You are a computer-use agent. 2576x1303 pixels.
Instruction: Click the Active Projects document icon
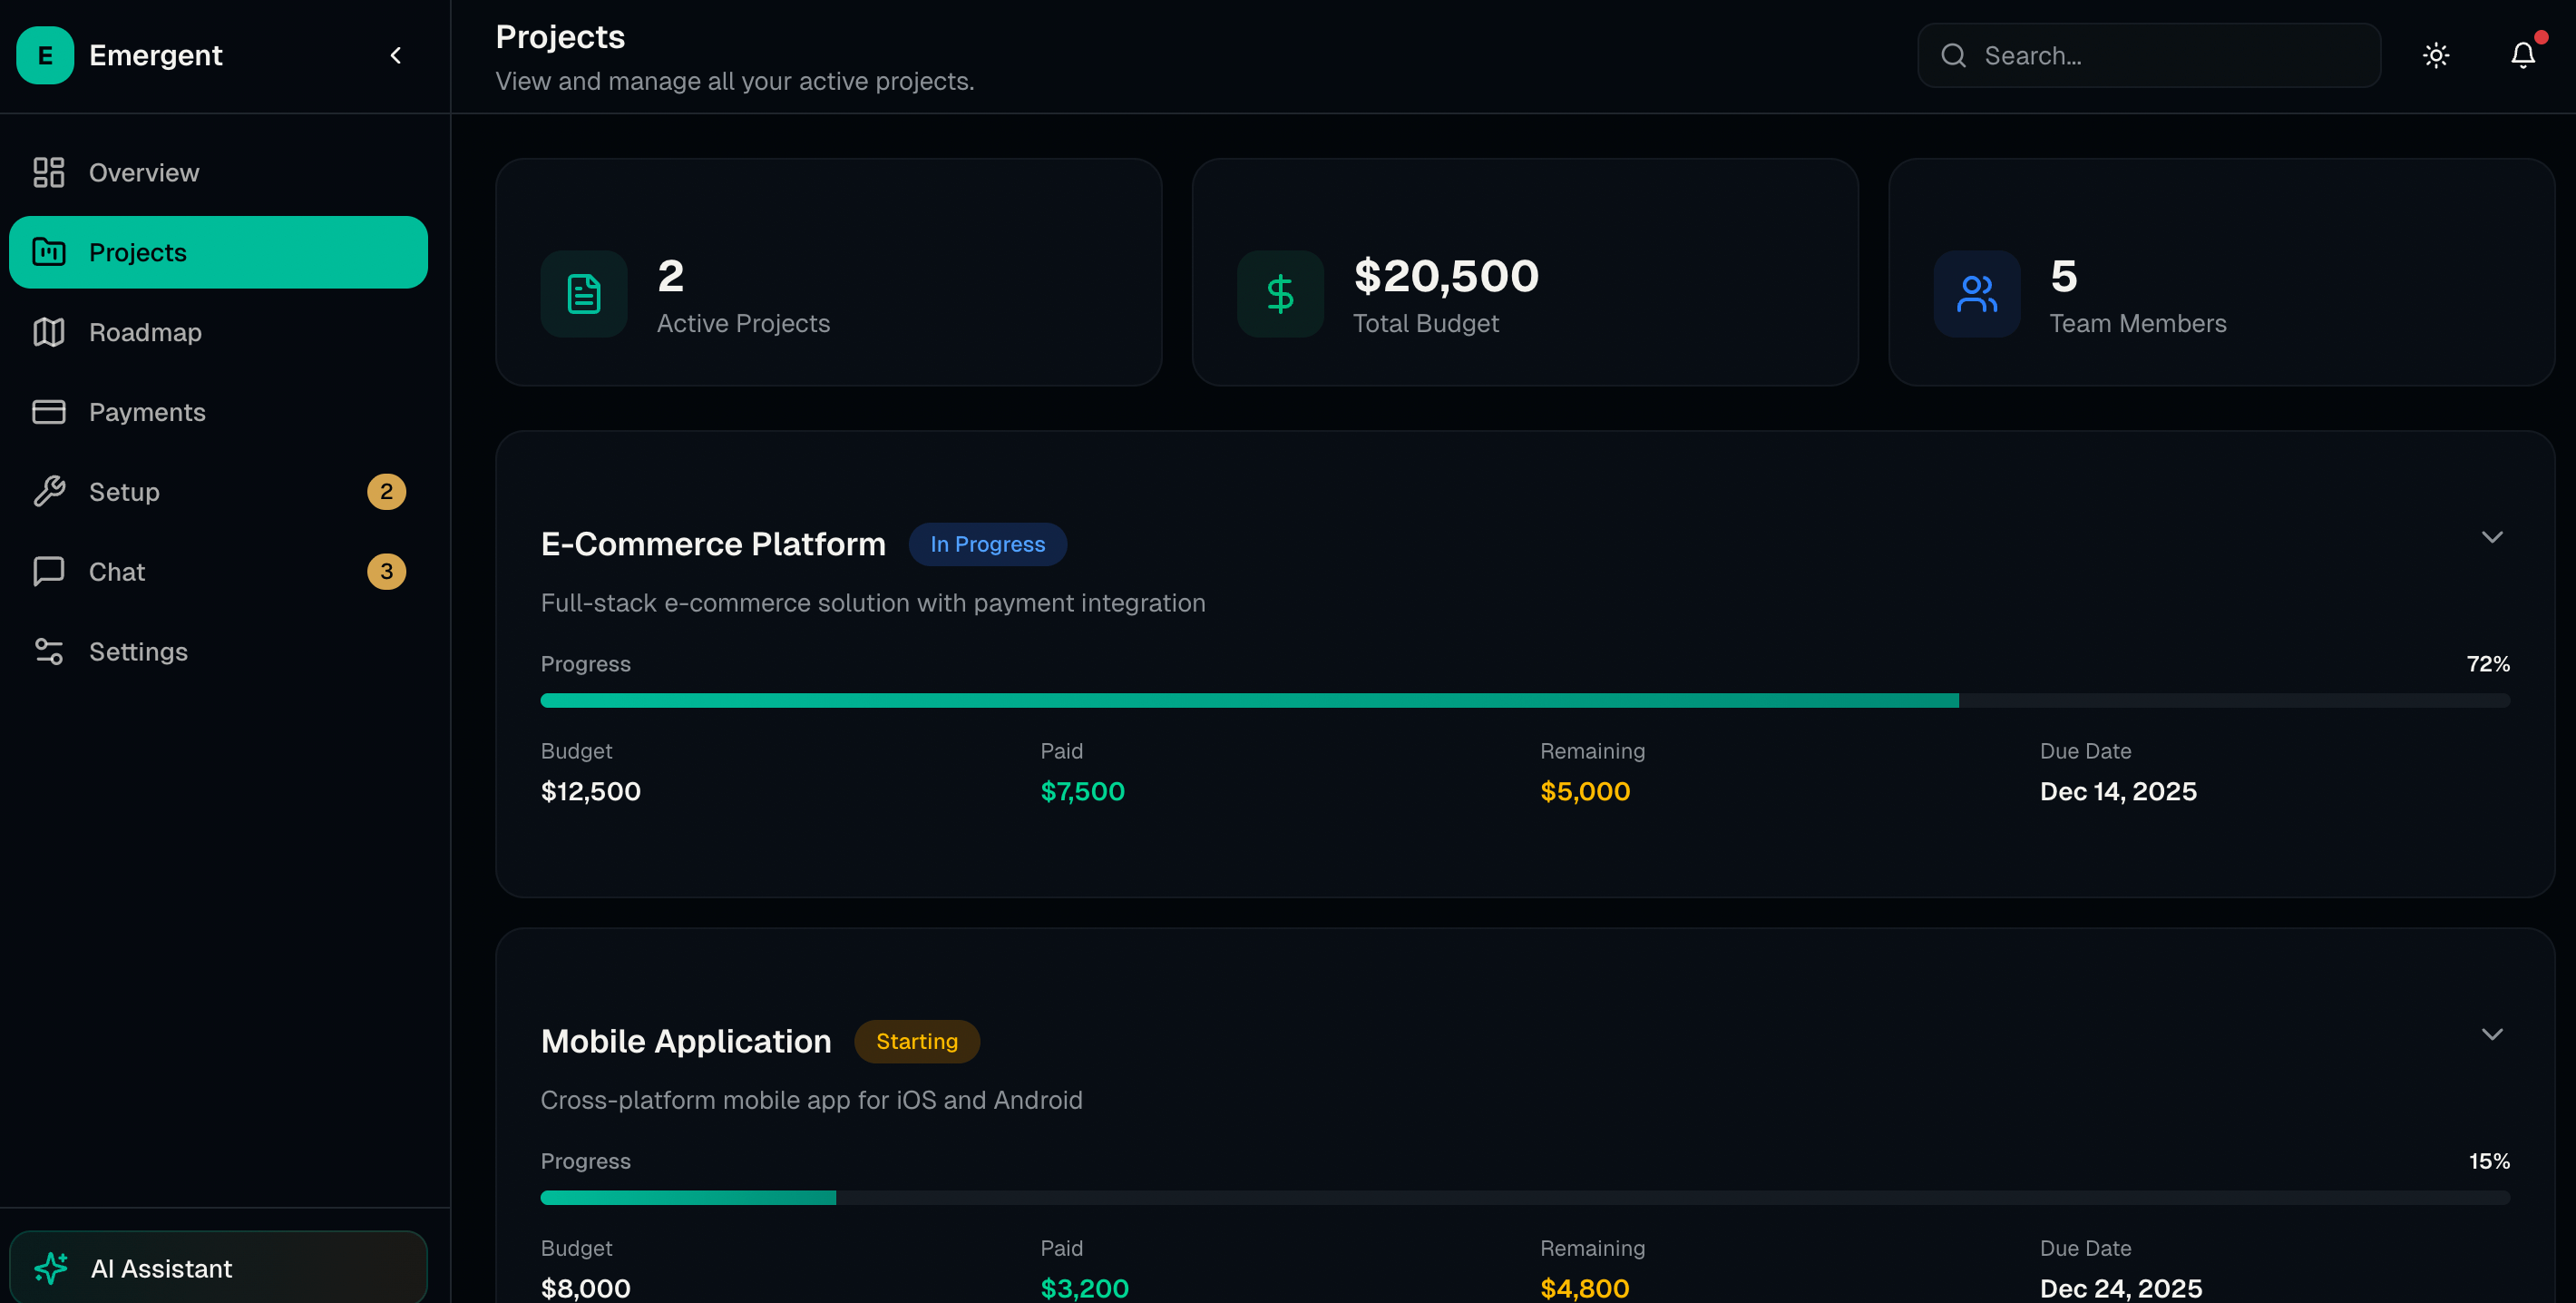(583, 294)
